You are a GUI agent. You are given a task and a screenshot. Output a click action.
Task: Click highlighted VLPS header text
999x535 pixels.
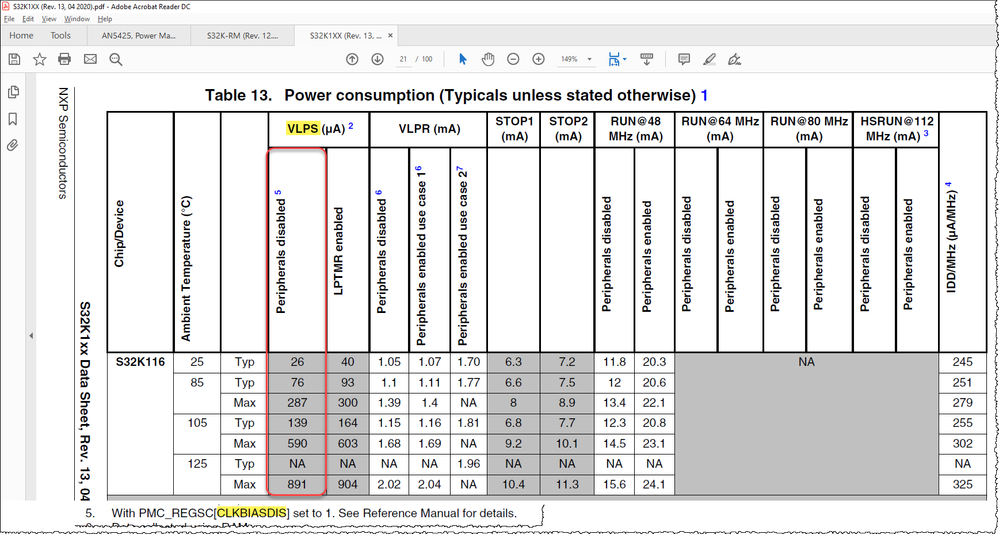tap(303, 129)
